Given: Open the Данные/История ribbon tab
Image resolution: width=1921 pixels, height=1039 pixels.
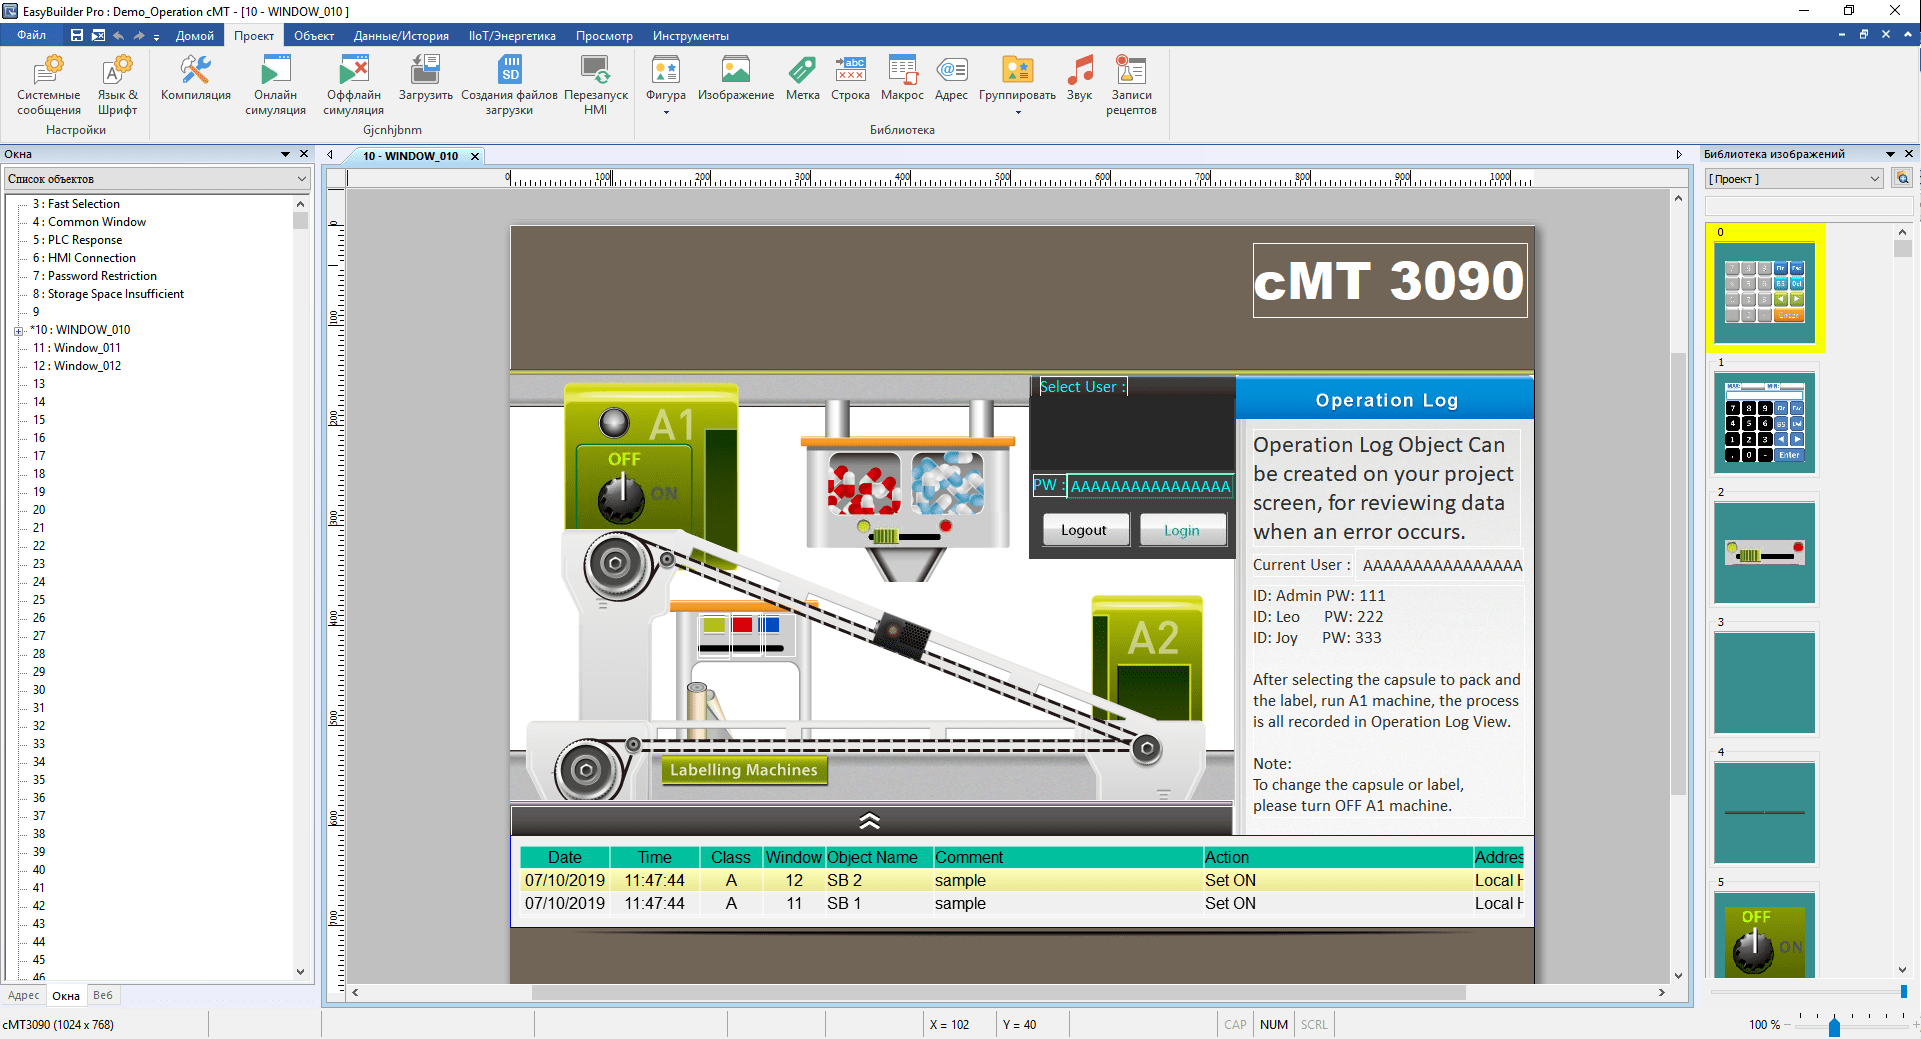Looking at the screenshot, I should coord(400,36).
